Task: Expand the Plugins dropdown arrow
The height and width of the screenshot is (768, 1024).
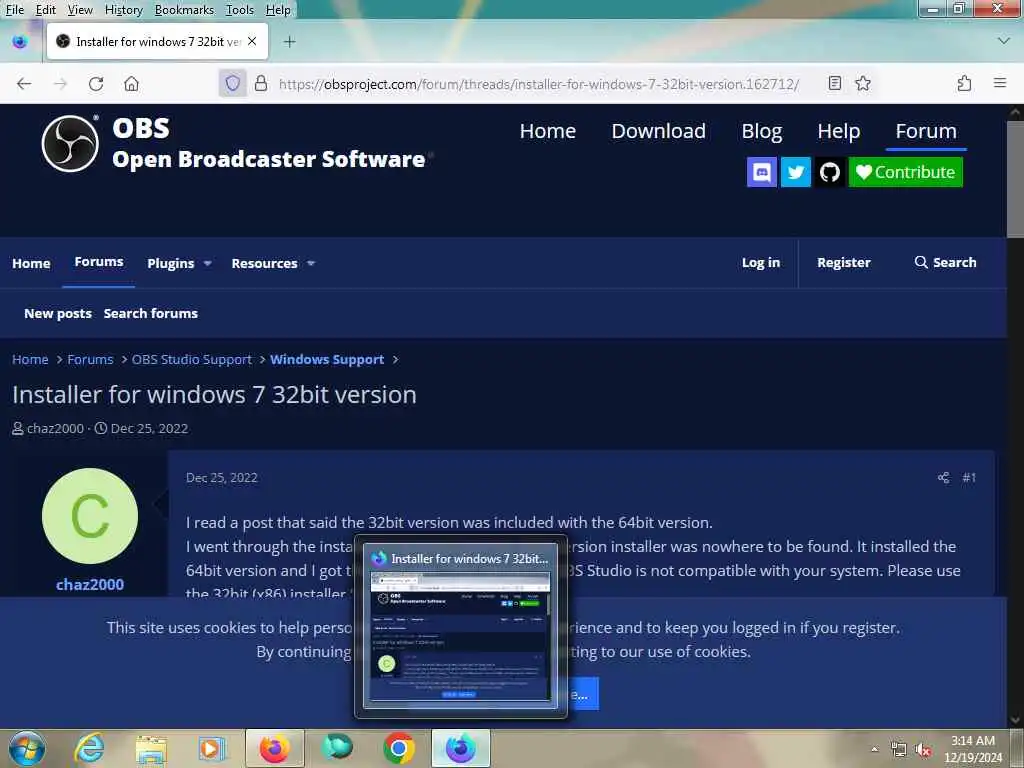Action: tap(208, 263)
